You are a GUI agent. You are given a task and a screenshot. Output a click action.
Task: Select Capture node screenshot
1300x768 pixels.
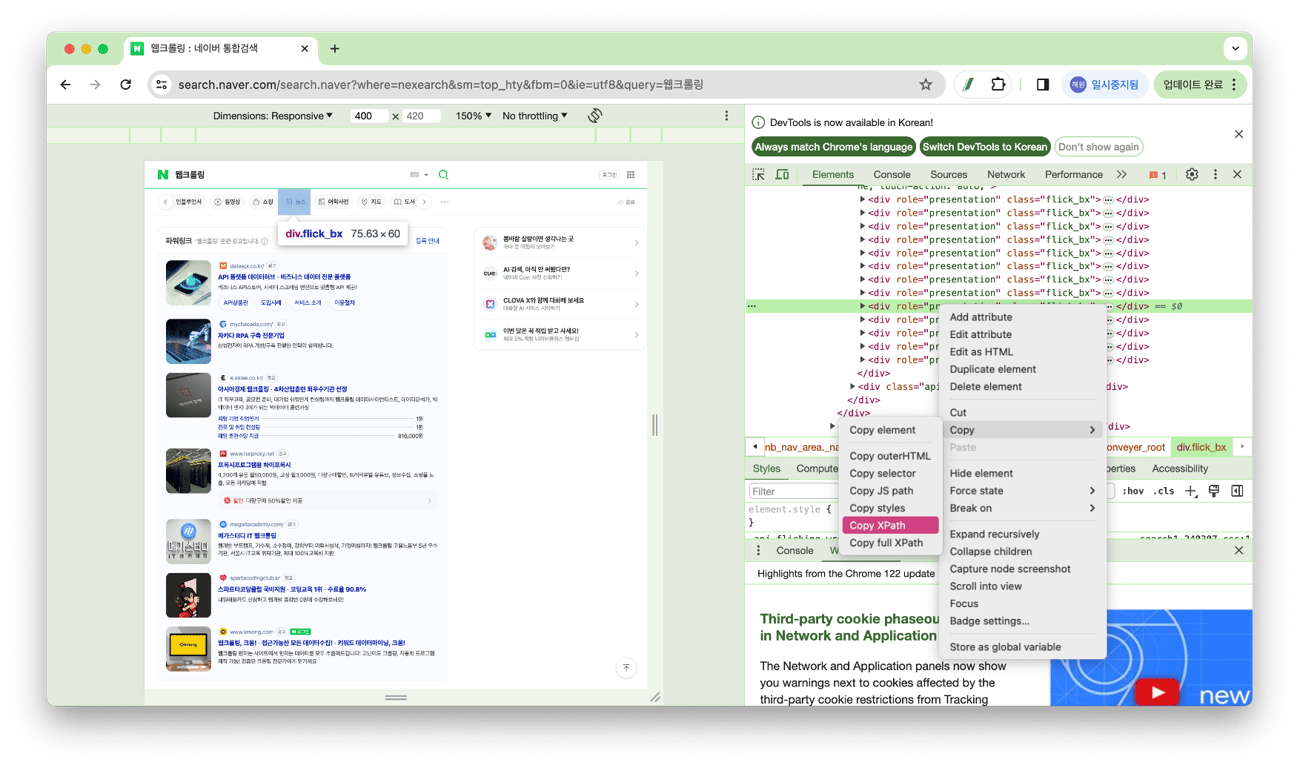point(1022,569)
